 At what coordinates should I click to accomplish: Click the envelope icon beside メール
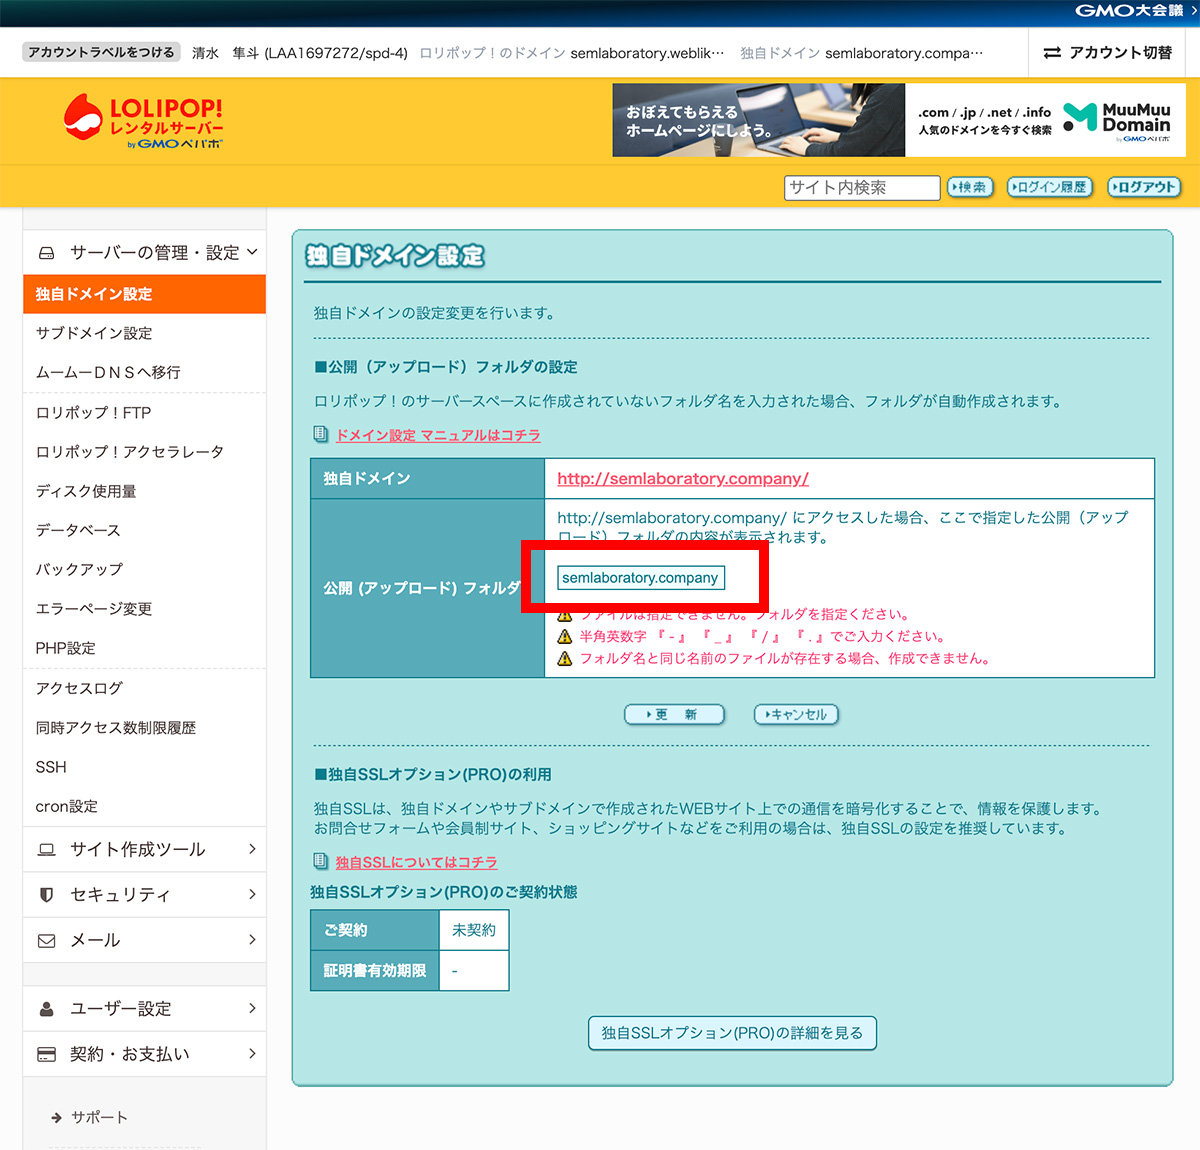pos(46,940)
